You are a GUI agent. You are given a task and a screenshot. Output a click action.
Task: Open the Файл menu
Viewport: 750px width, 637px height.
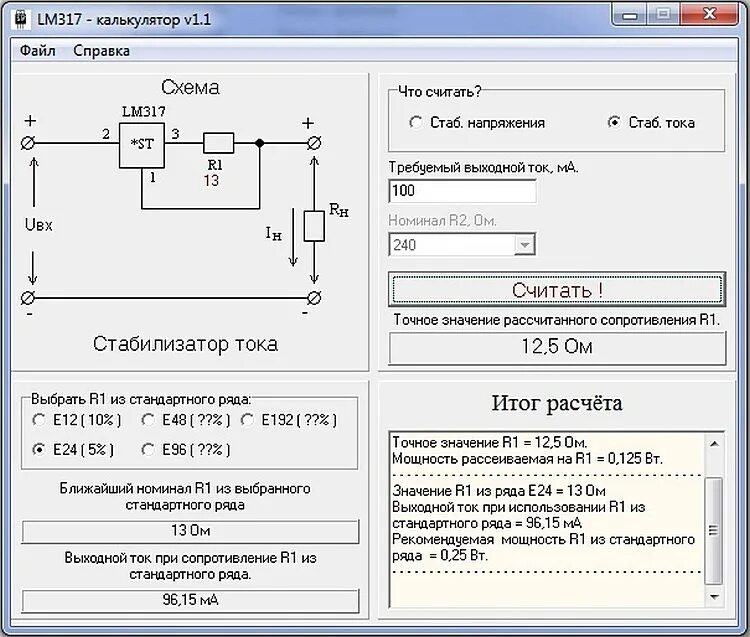[x=37, y=51]
